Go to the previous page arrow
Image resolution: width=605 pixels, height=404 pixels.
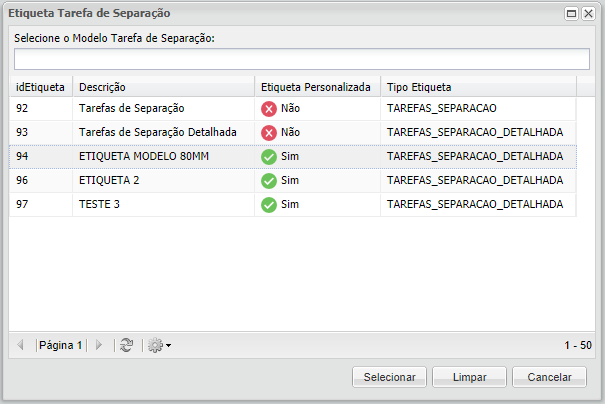[21, 345]
